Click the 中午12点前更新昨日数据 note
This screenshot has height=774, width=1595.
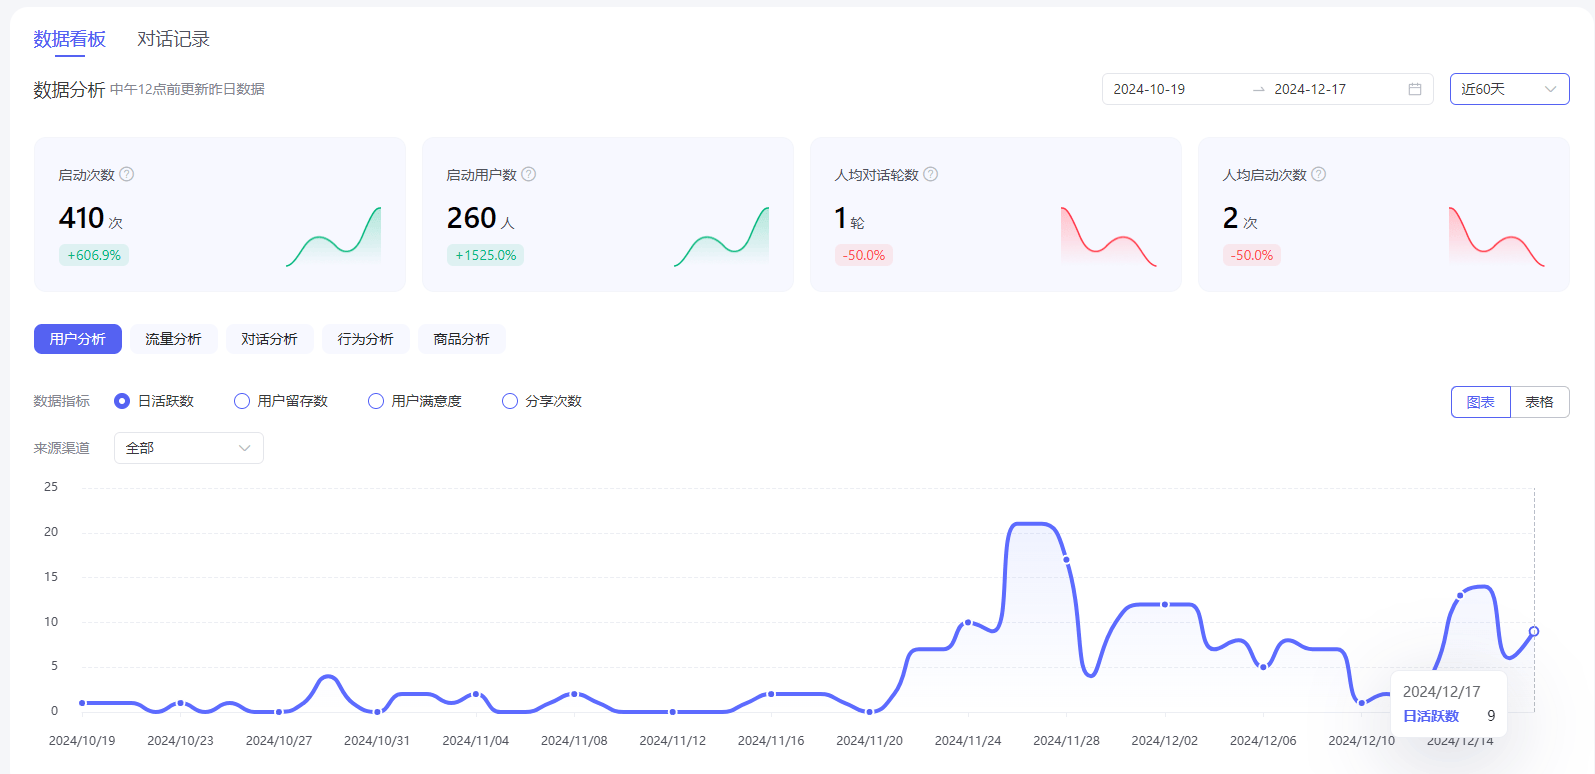(x=187, y=89)
